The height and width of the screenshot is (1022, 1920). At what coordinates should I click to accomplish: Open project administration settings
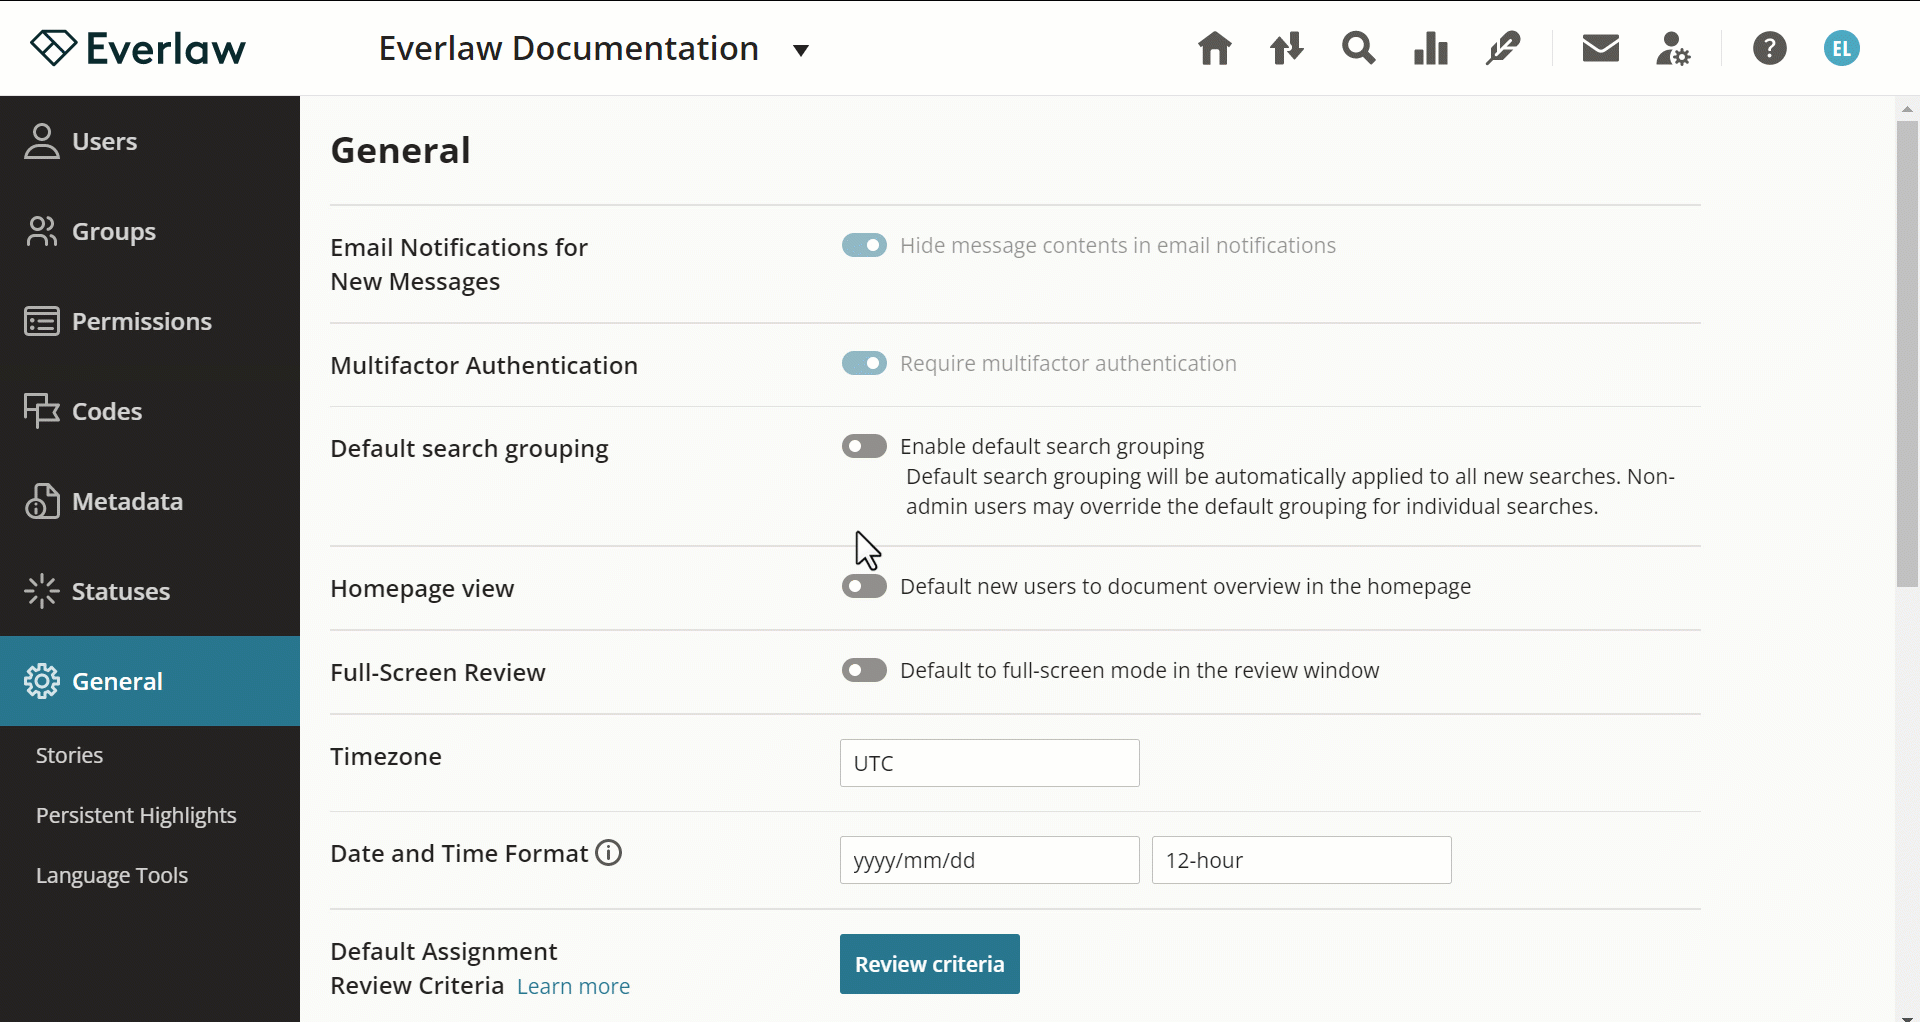(x=1673, y=48)
